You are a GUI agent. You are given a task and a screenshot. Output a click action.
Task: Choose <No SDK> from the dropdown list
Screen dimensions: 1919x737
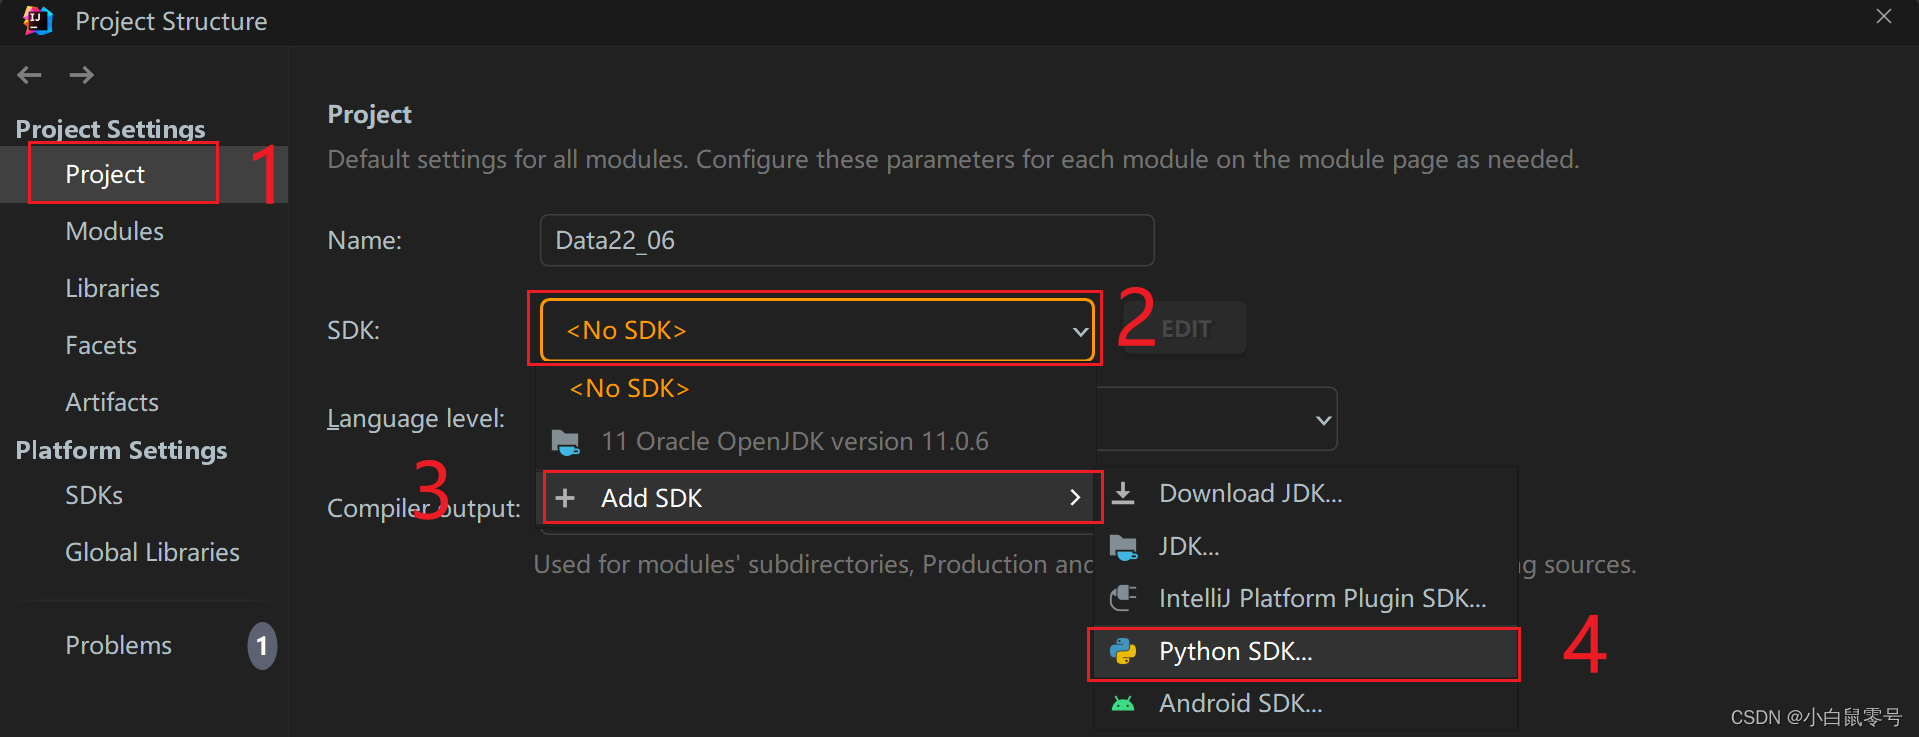point(817,388)
